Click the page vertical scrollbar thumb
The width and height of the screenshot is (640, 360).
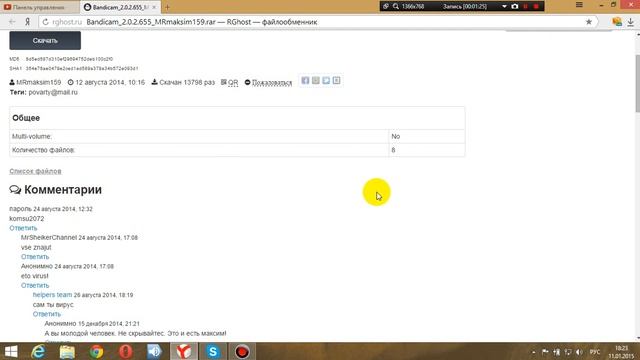click(x=638, y=83)
